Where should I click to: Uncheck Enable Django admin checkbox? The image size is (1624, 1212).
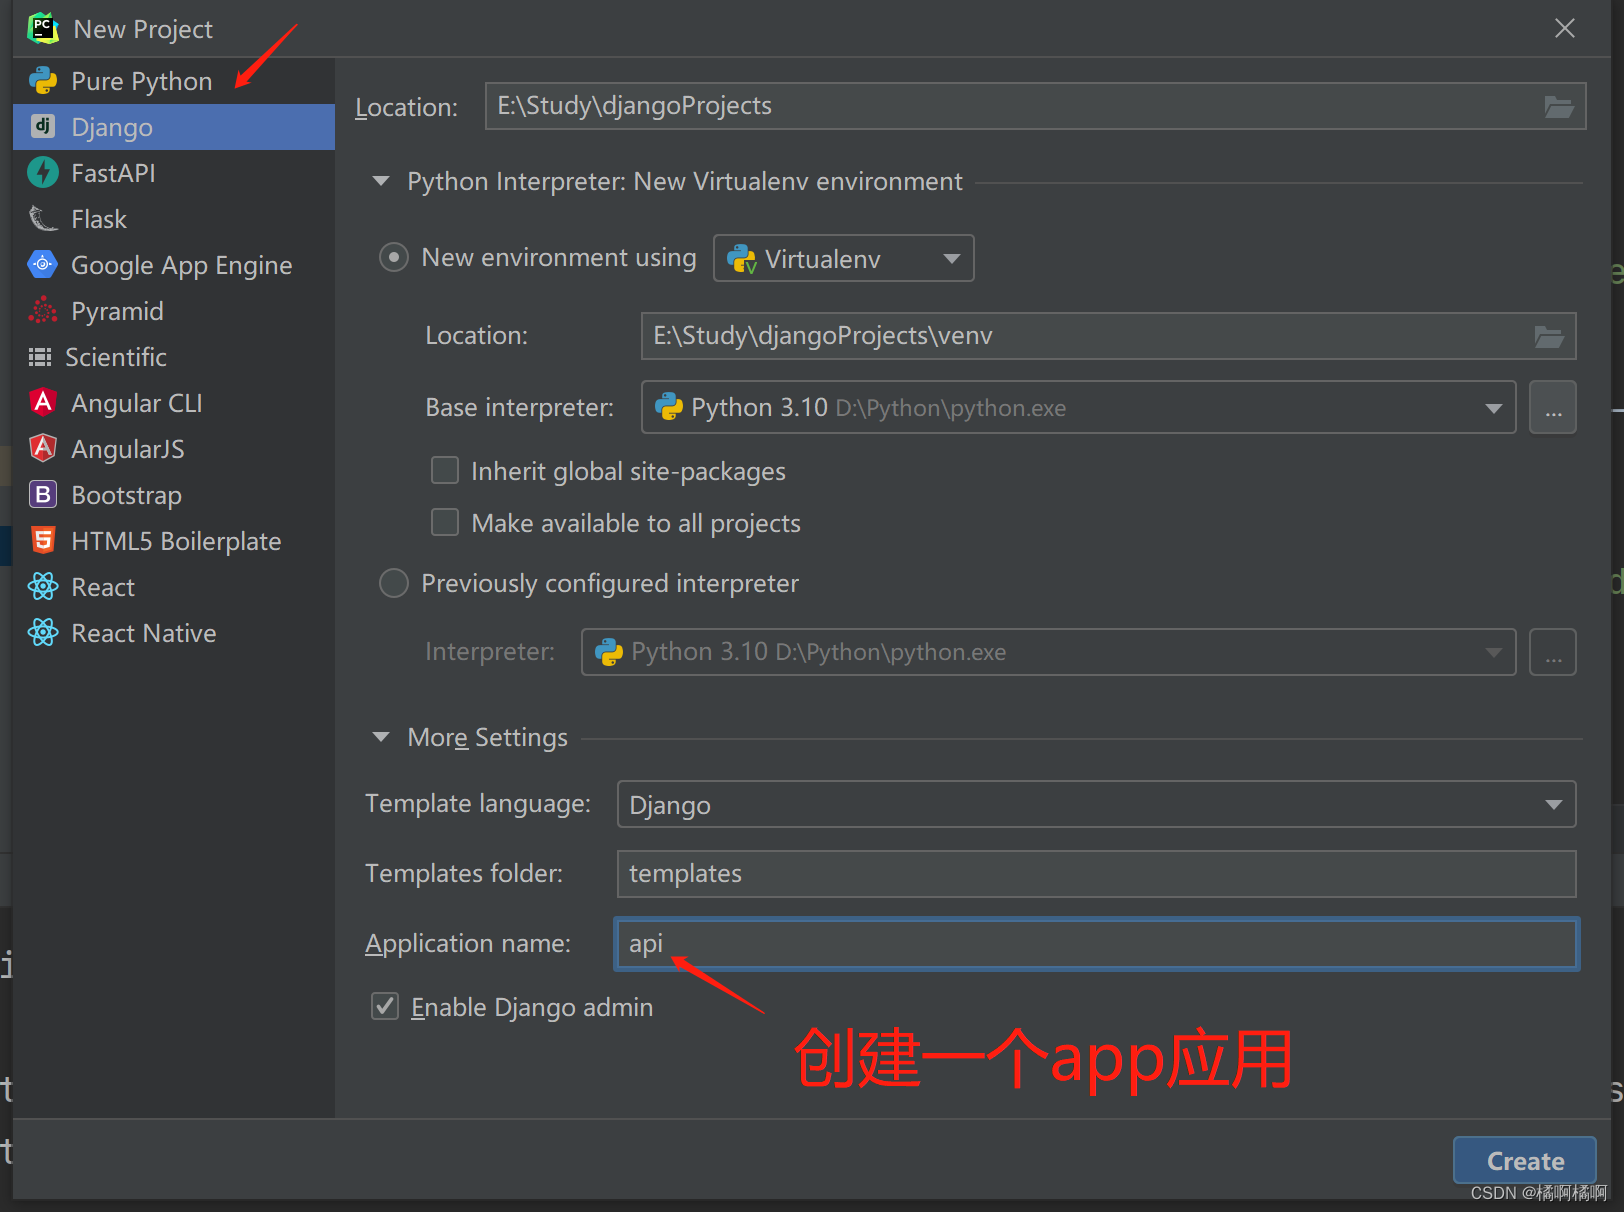385,1006
